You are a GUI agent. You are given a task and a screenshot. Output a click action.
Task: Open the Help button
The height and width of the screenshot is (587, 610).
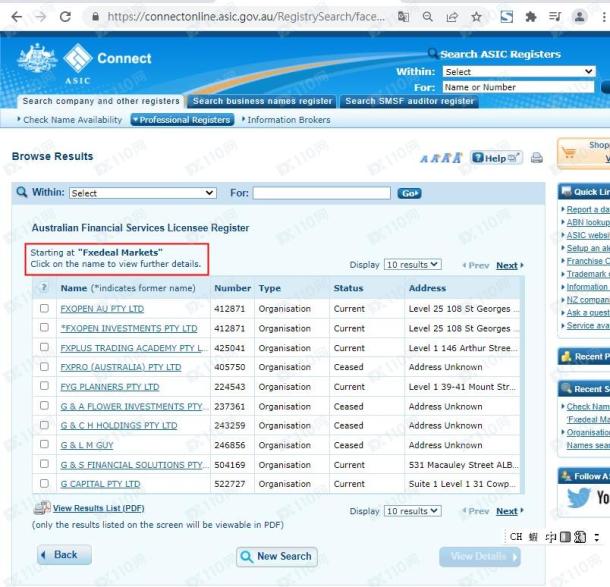point(496,158)
